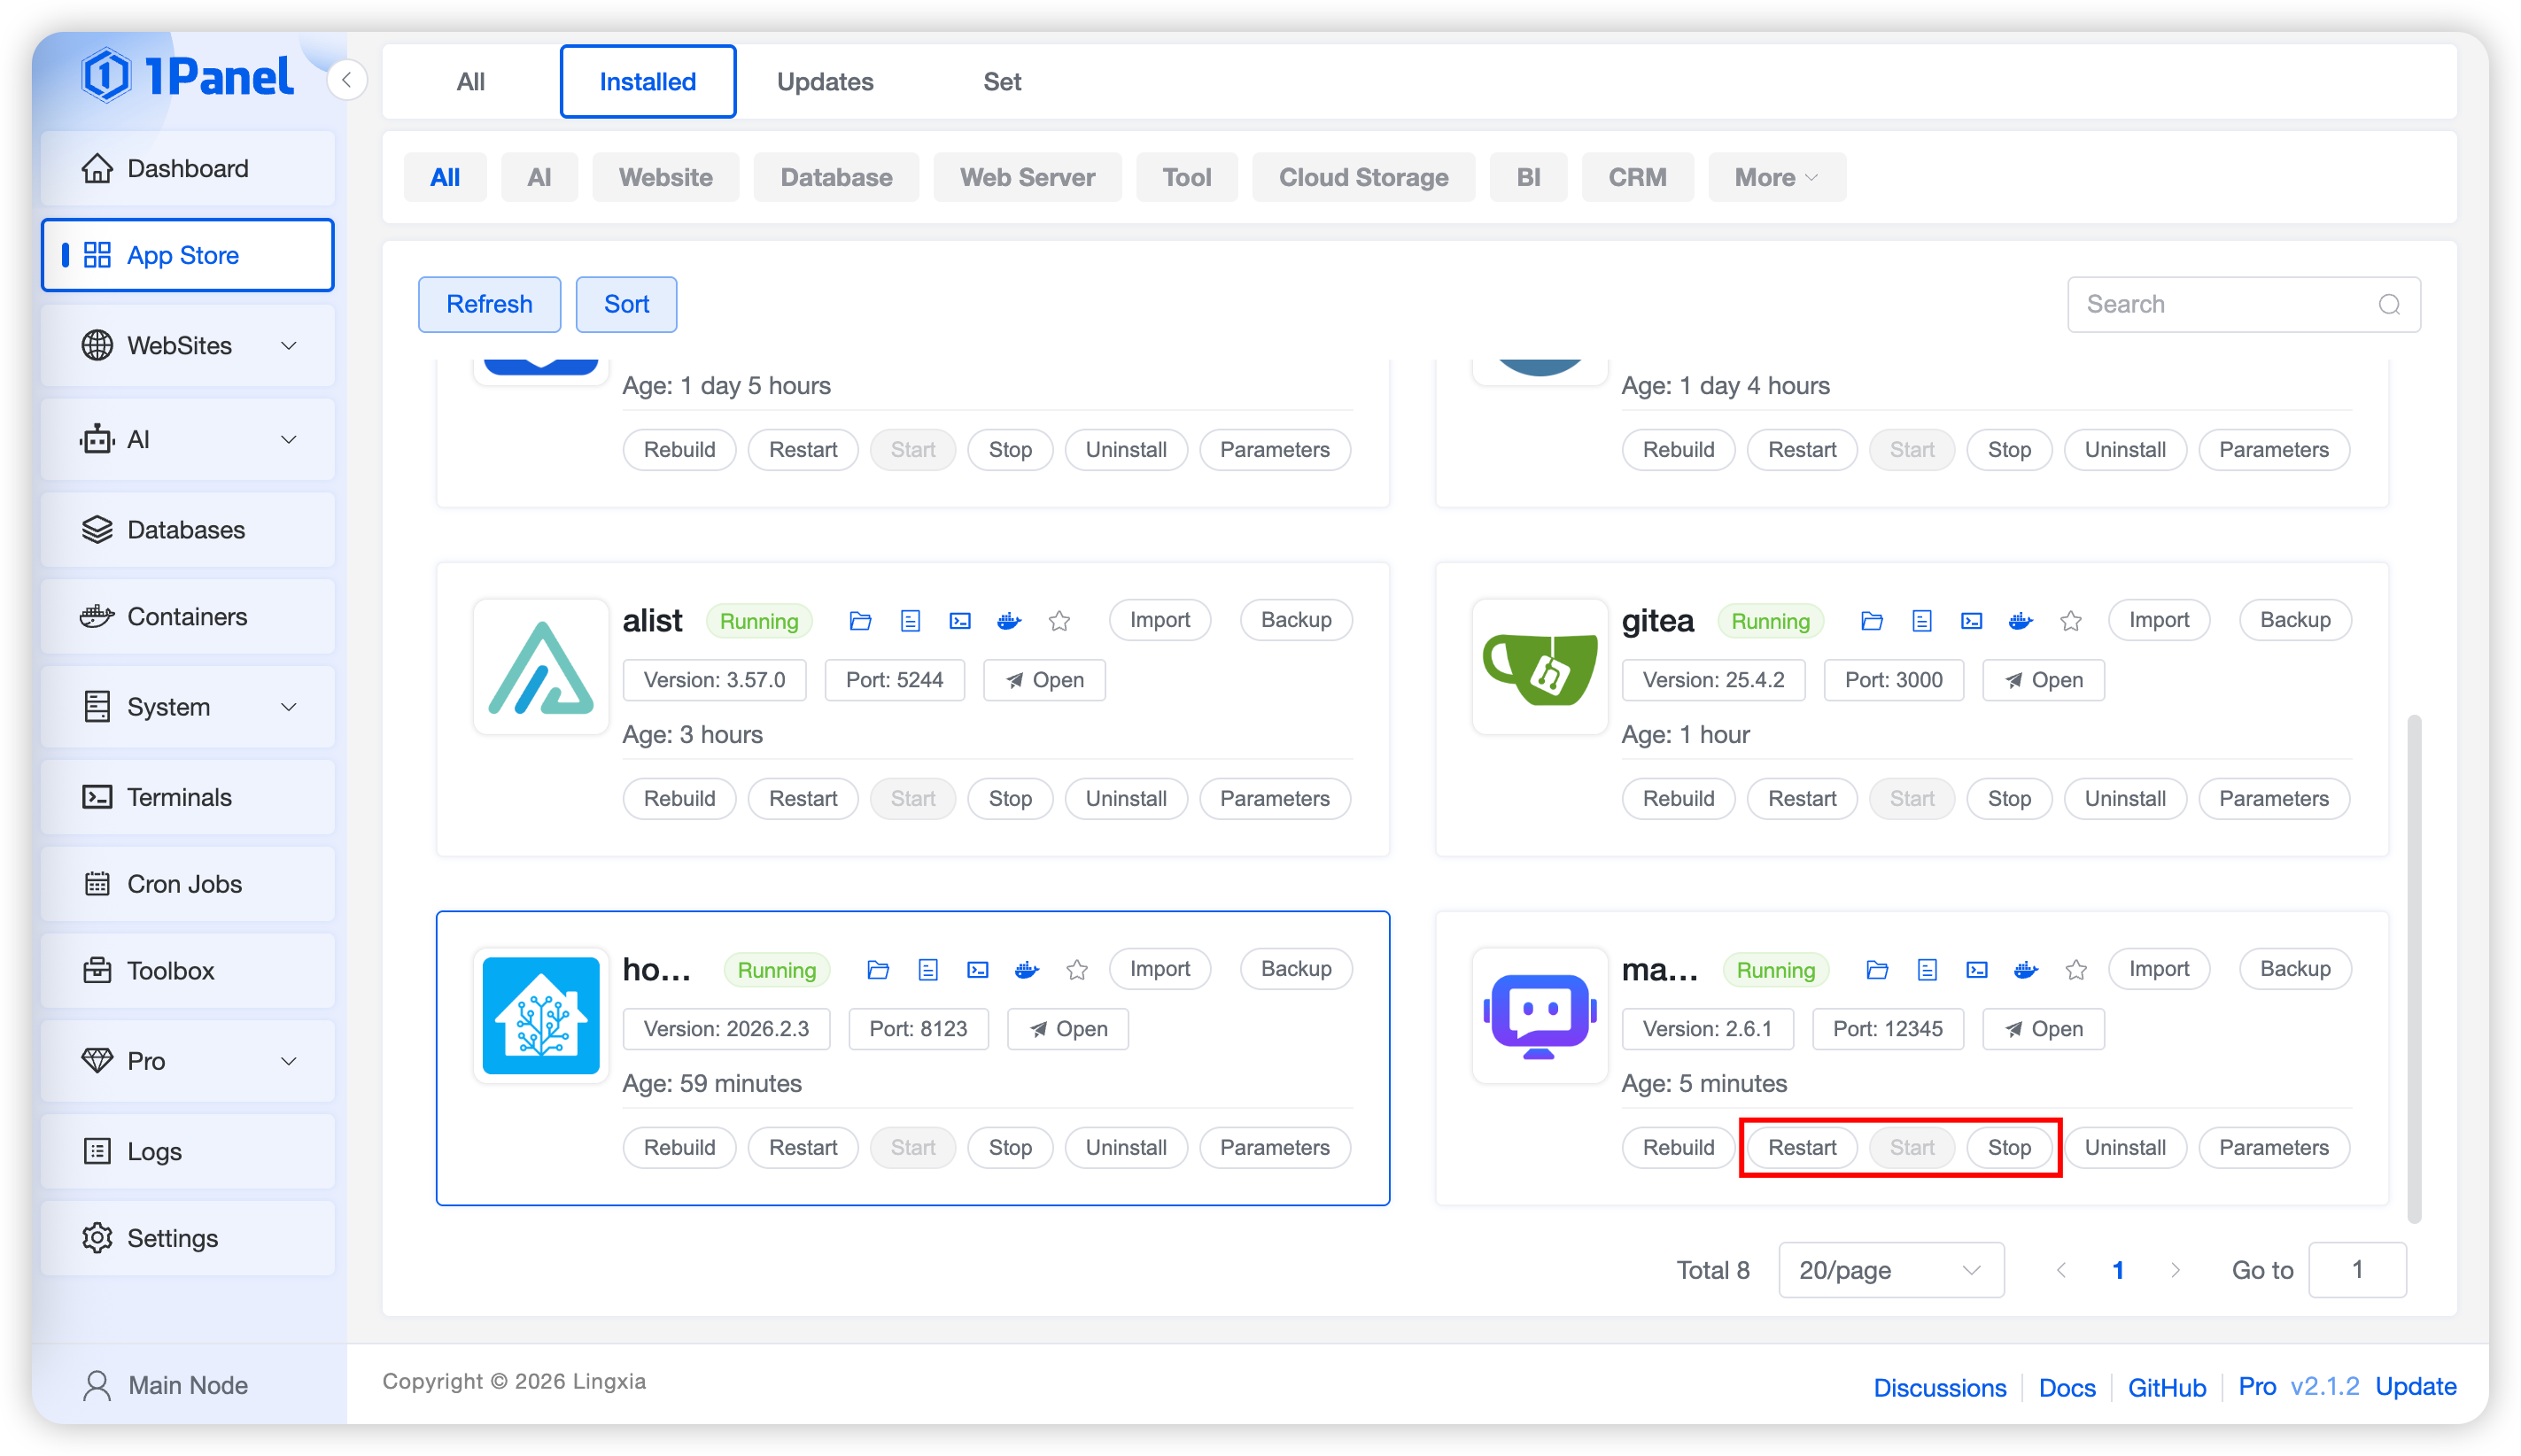The height and width of the screenshot is (1456, 2521).
Task: Collapse the sidebar with arrow button
Action: pyautogui.click(x=346, y=80)
